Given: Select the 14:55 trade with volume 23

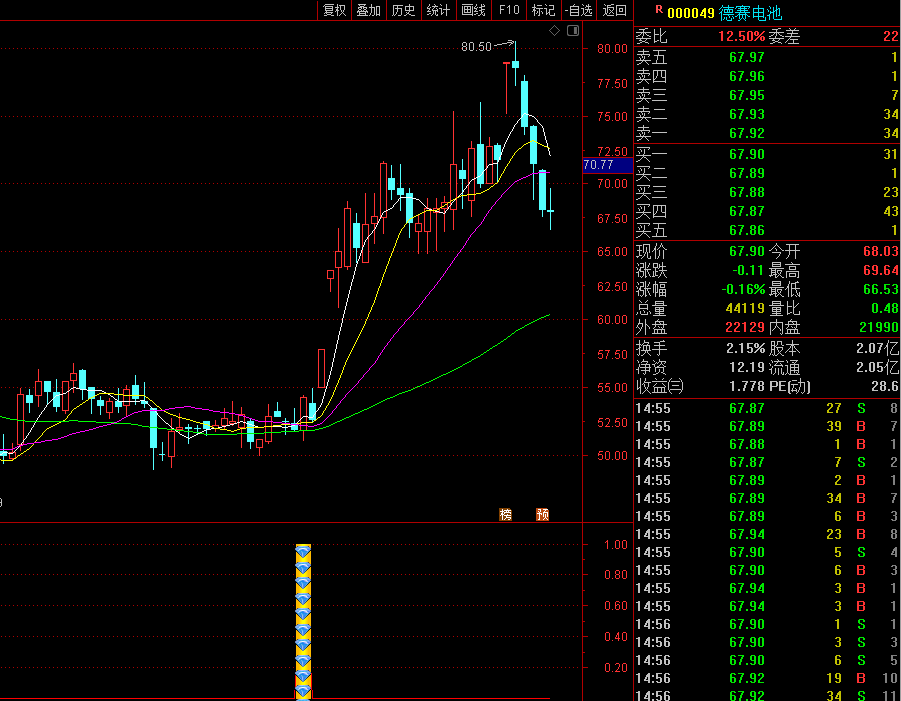Looking at the screenshot, I should [767, 534].
